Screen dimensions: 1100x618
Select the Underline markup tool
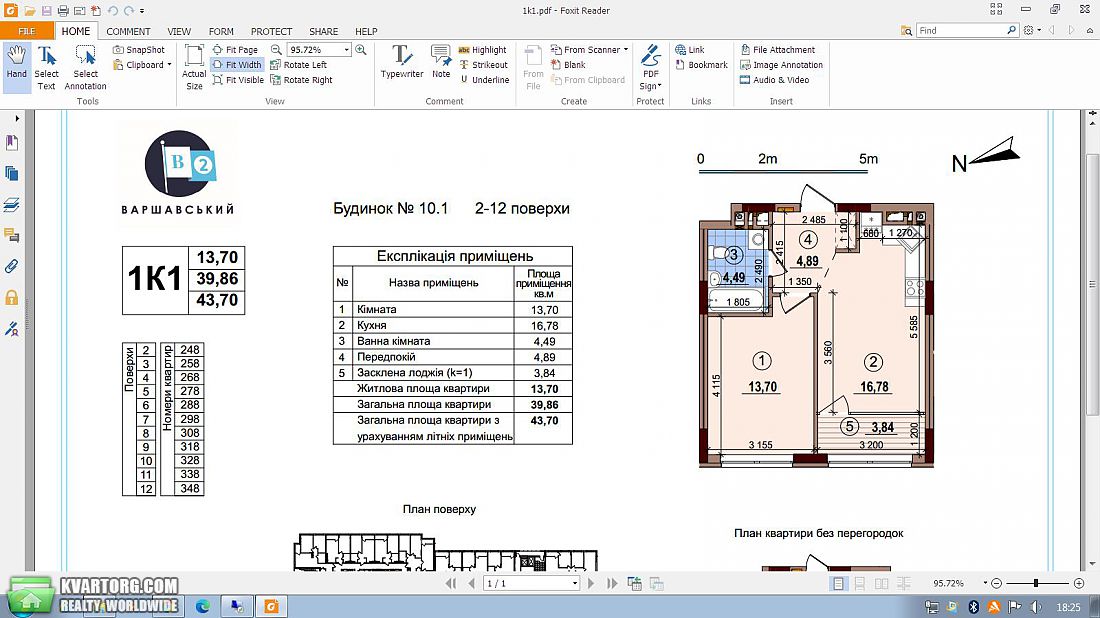[x=484, y=80]
